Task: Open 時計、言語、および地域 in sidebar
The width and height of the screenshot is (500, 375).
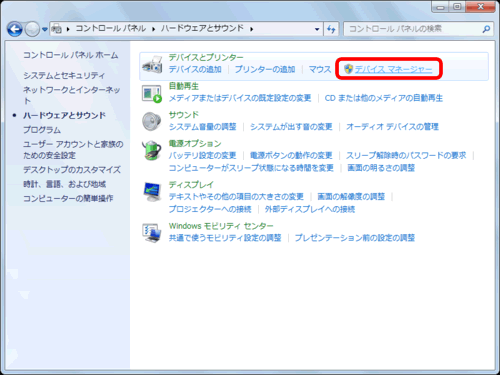Action: [x=65, y=184]
